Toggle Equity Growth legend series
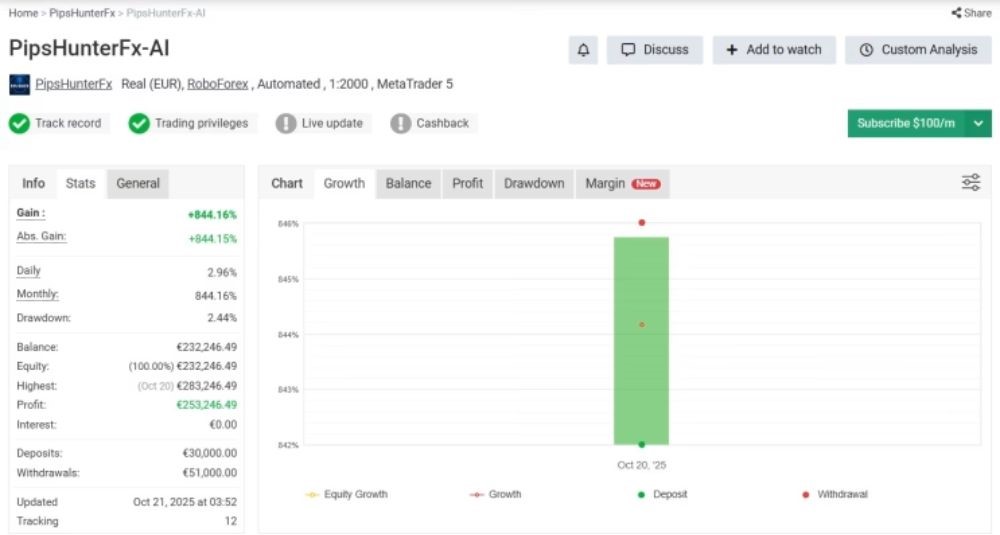The height and width of the screenshot is (535, 1000). click(347, 494)
